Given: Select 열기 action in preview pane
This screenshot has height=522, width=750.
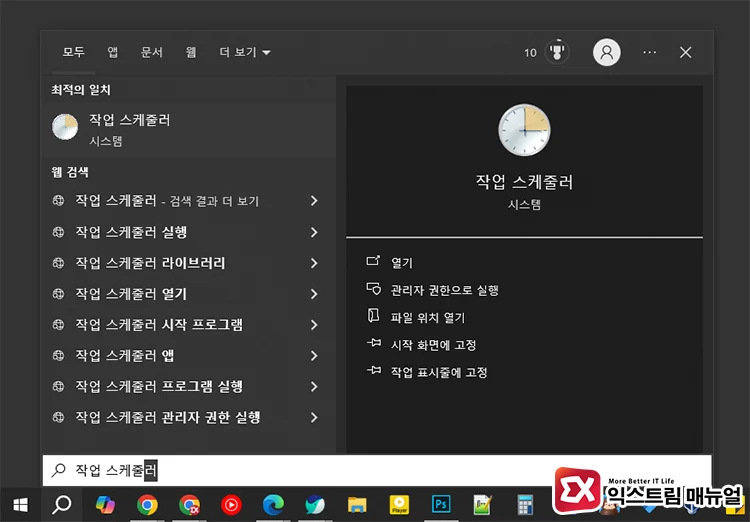Looking at the screenshot, I should point(401,263).
